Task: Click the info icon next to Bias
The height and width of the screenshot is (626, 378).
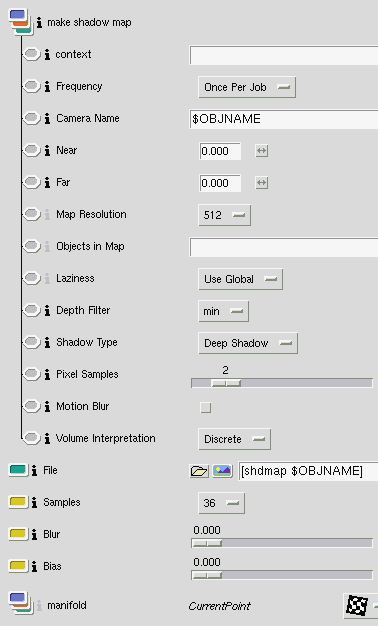Action: click(34, 566)
